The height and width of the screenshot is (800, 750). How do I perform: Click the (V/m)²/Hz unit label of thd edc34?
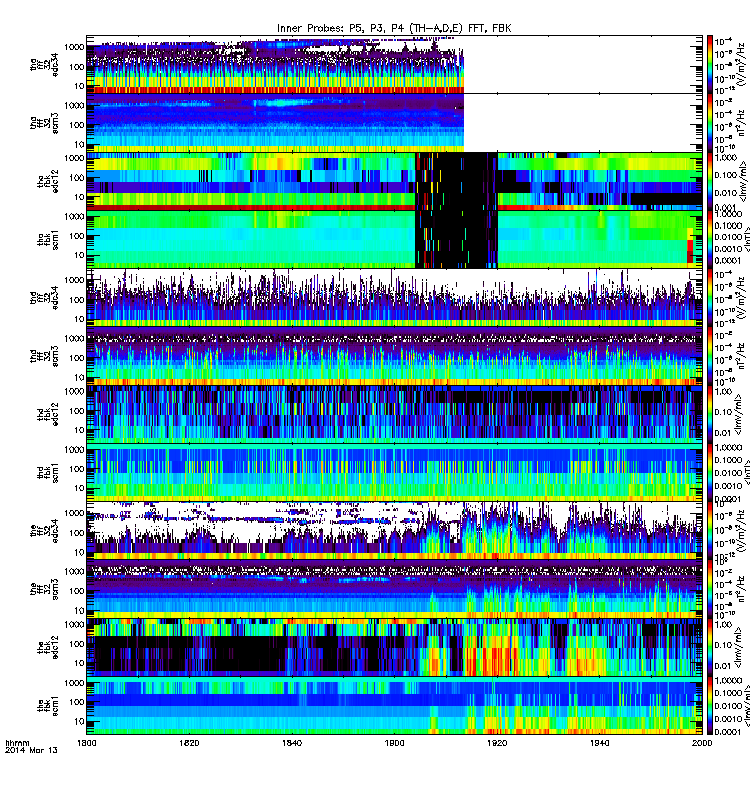pos(743,297)
